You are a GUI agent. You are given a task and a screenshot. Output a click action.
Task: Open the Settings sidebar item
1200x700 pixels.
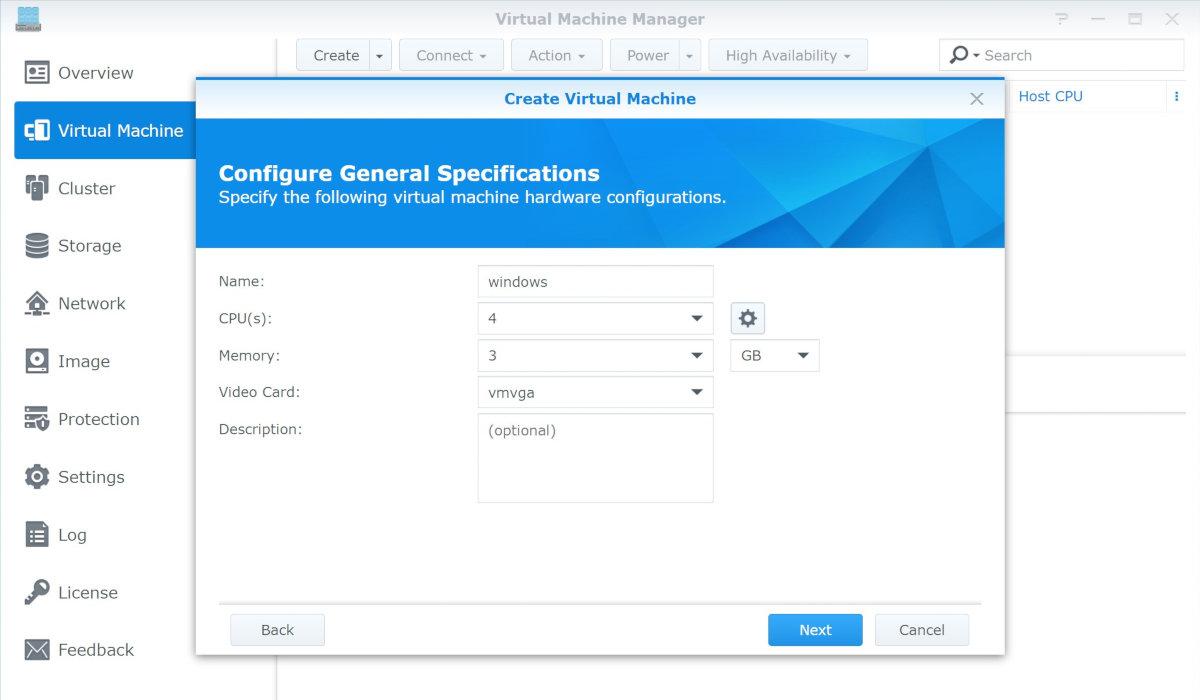tap(90, 477)
